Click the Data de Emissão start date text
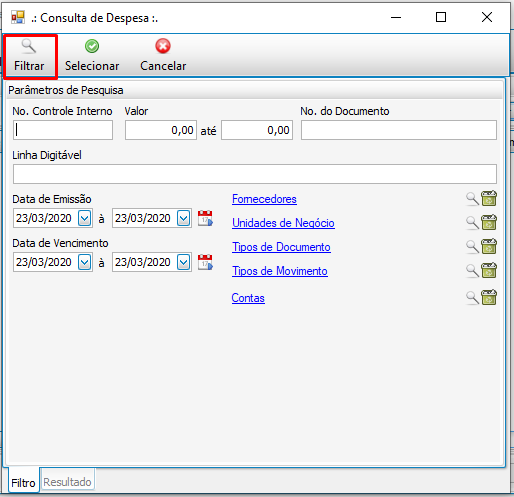Screen dimensions: 514x497 44,218
